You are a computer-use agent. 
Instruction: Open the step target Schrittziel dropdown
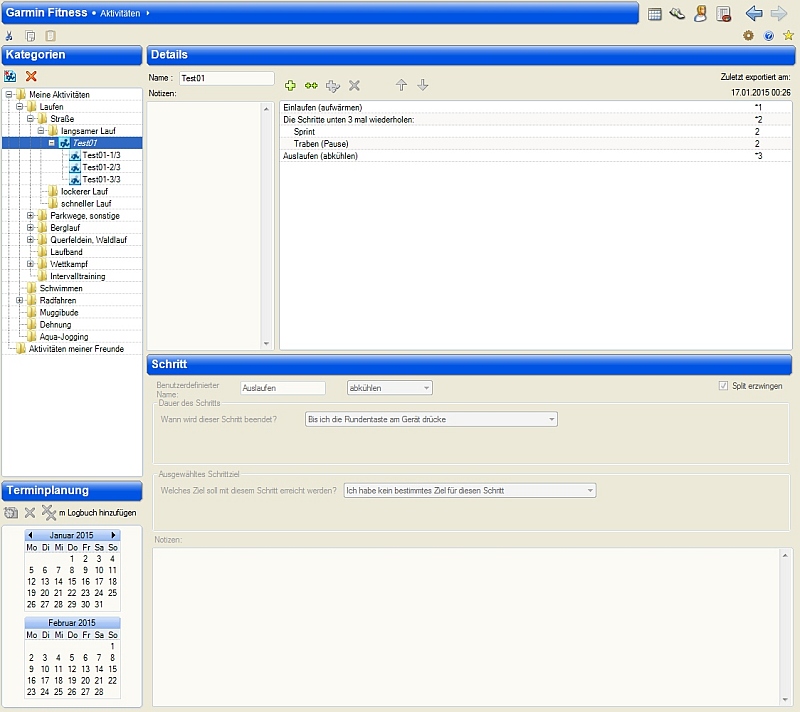tap(469, 491)
